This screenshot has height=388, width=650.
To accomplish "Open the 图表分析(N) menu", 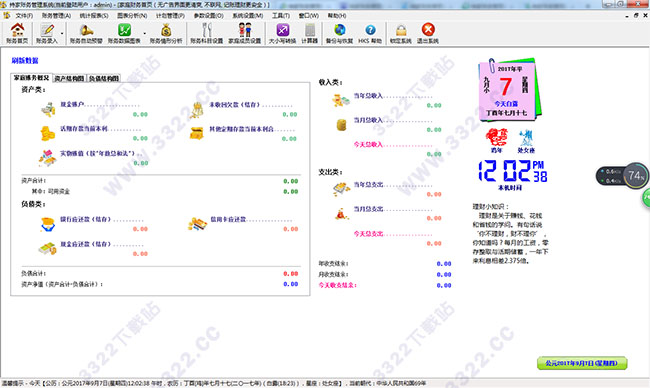I will [132, 15].
